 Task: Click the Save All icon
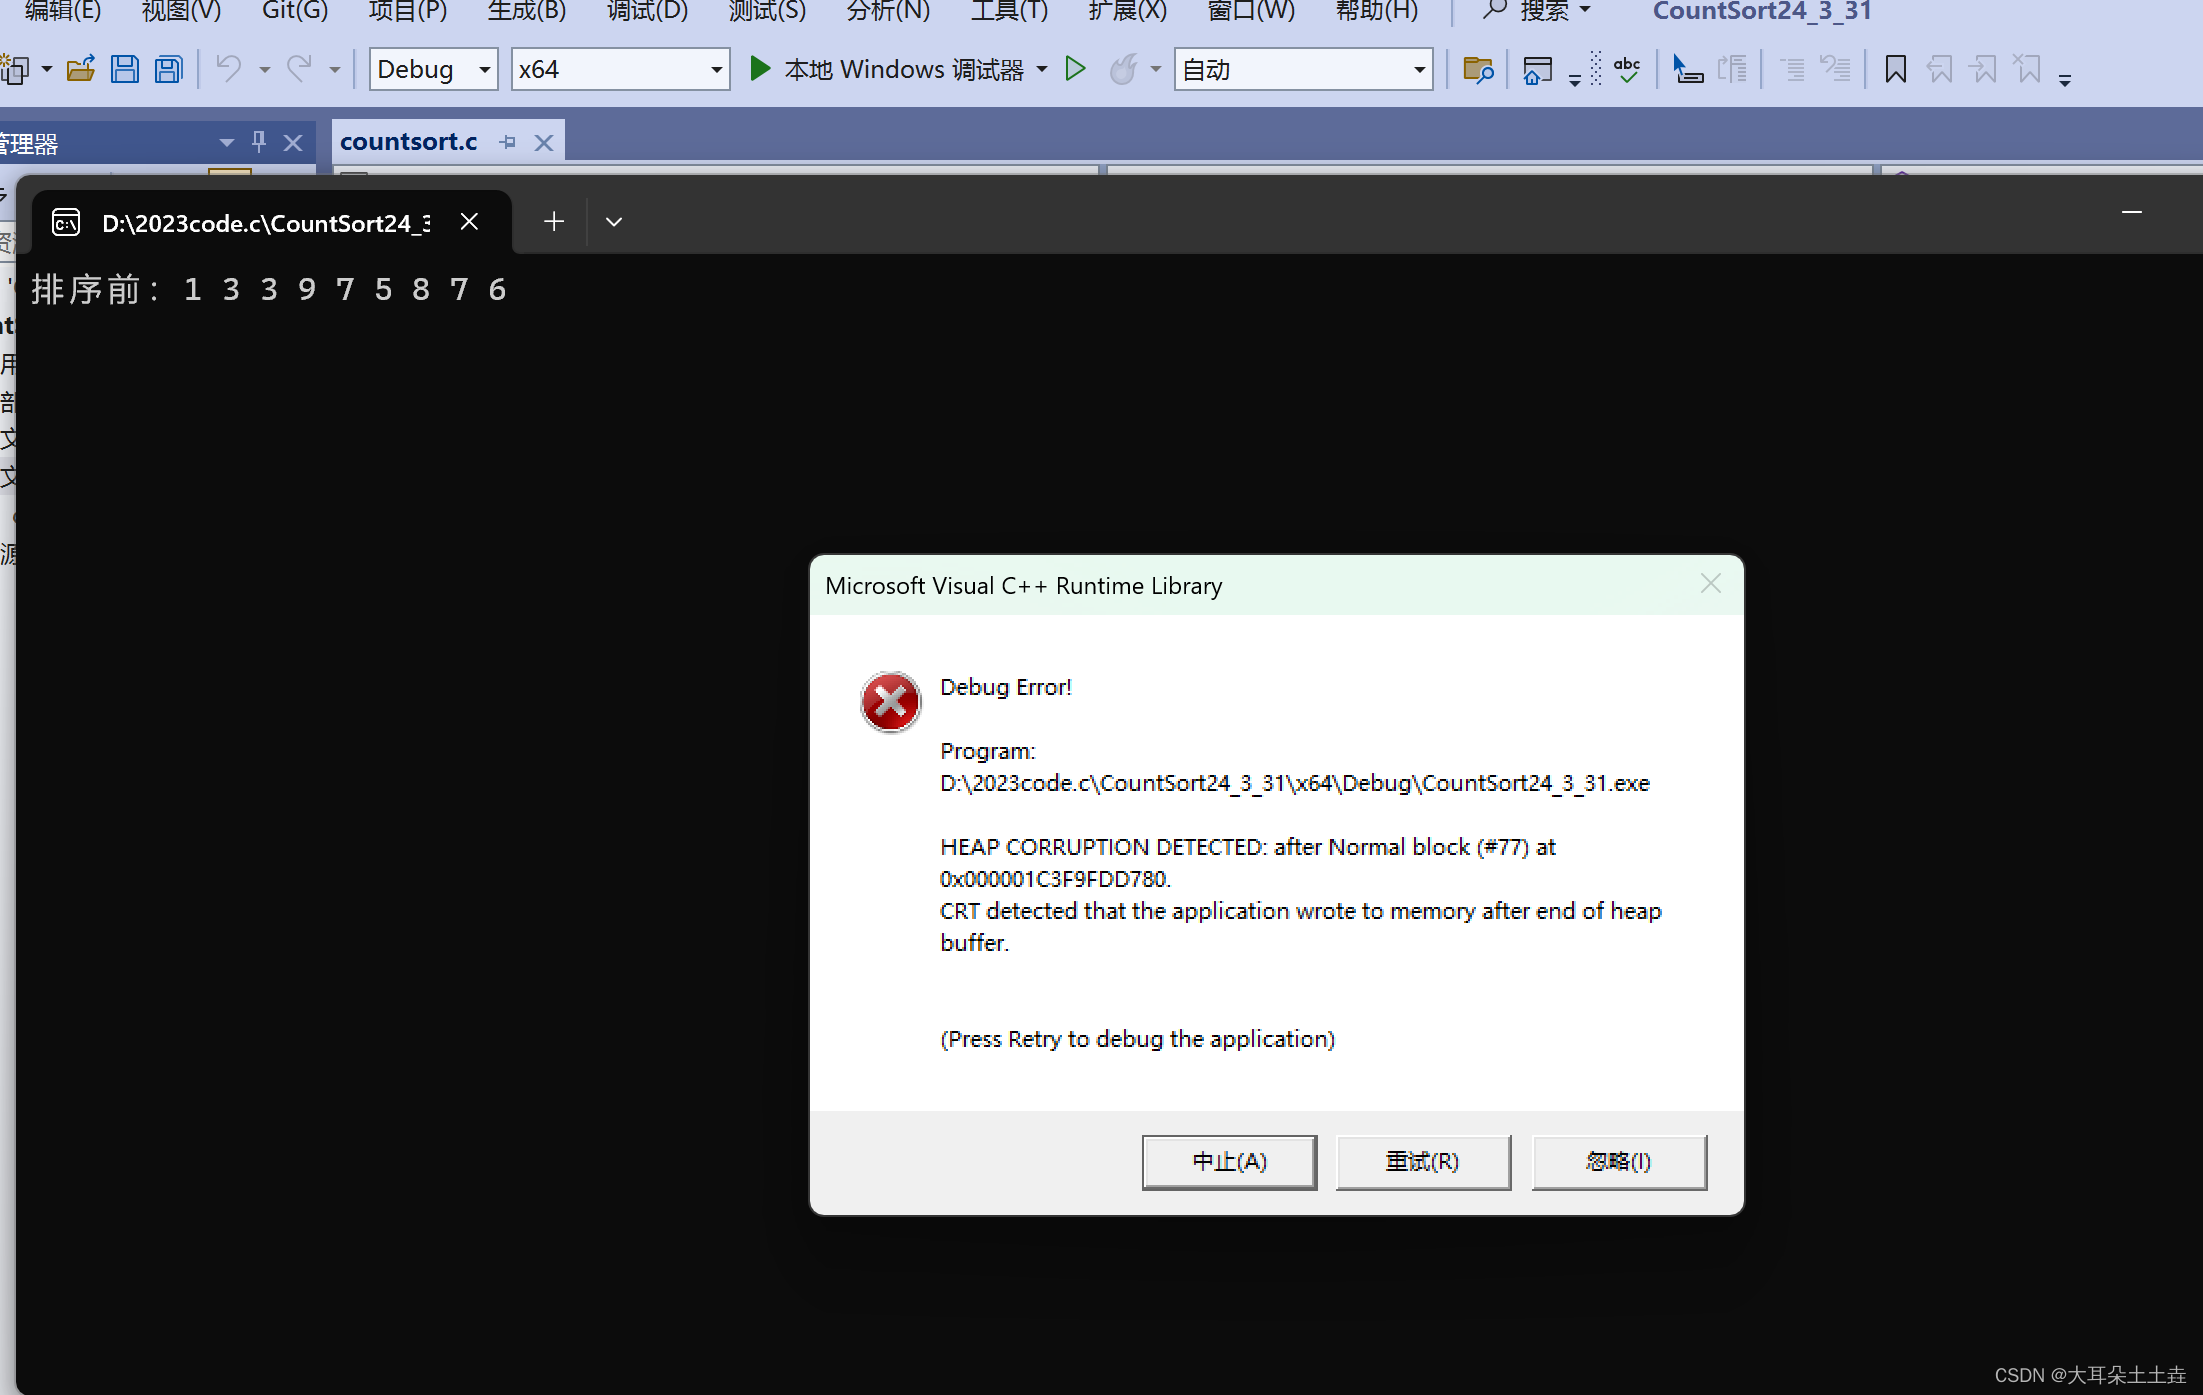[x=169, y=69]
